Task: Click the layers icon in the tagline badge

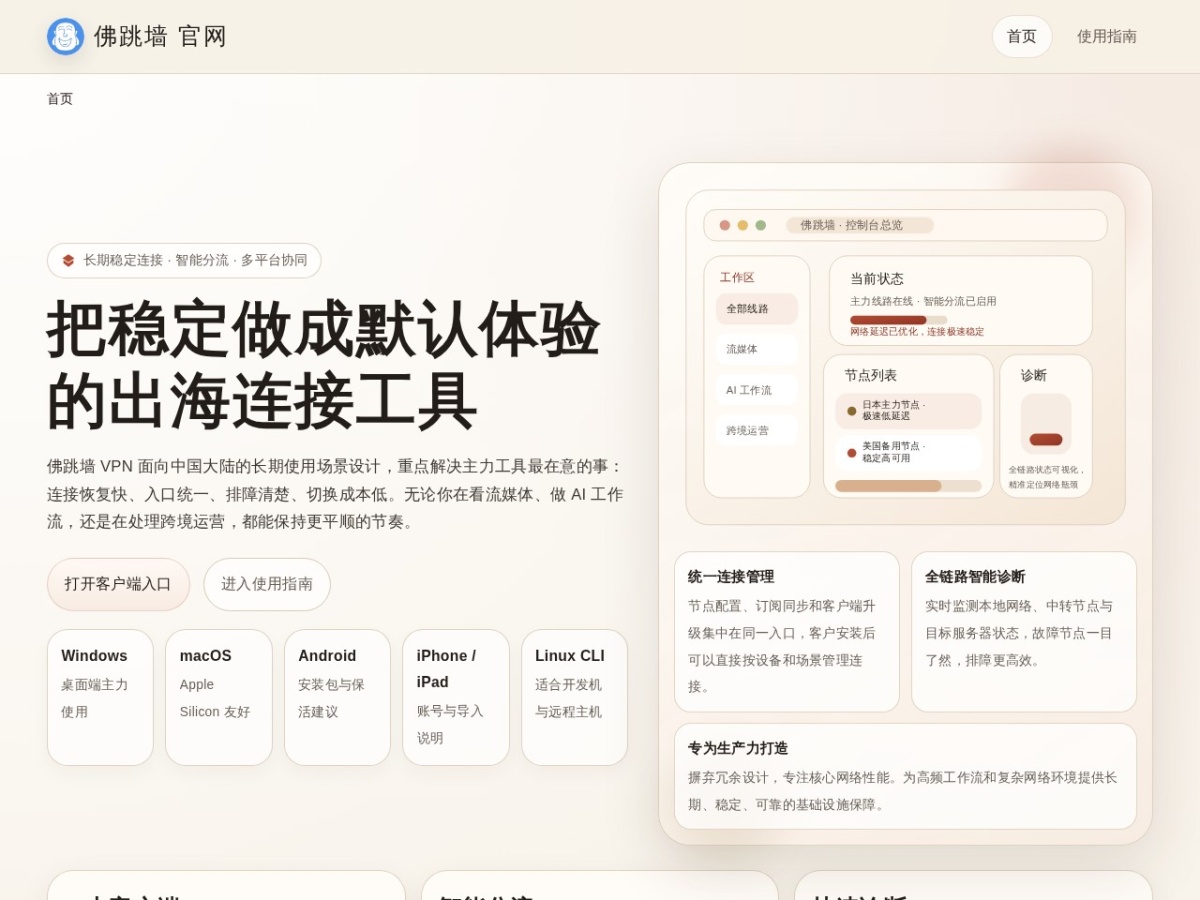Action: click(x=69, y=261)
